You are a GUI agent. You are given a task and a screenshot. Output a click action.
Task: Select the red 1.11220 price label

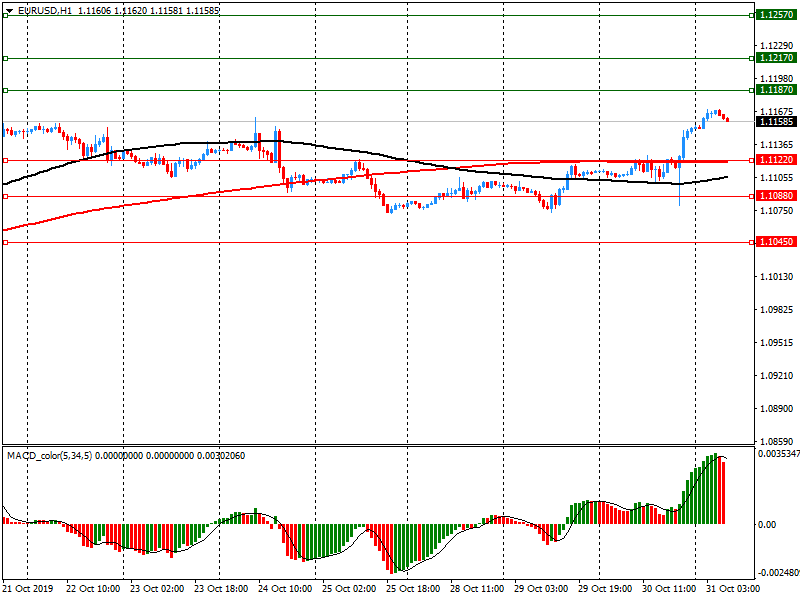[776, 160]
